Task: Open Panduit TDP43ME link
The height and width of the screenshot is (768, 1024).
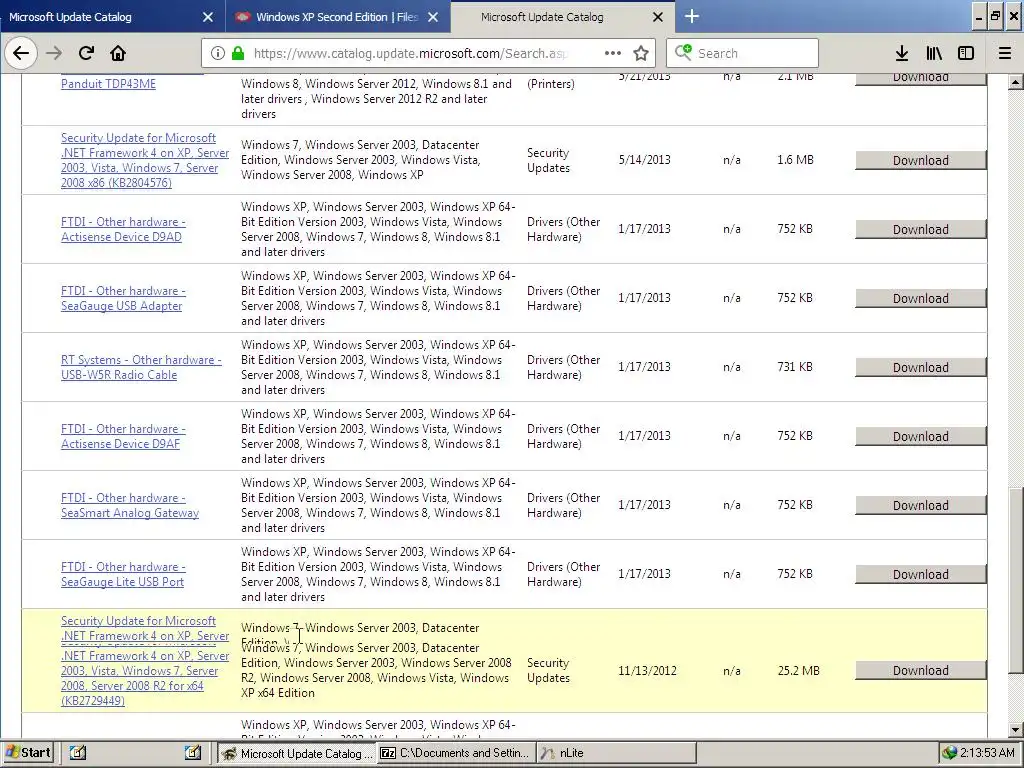Action: pyautogui.click(x=108, y=84)
